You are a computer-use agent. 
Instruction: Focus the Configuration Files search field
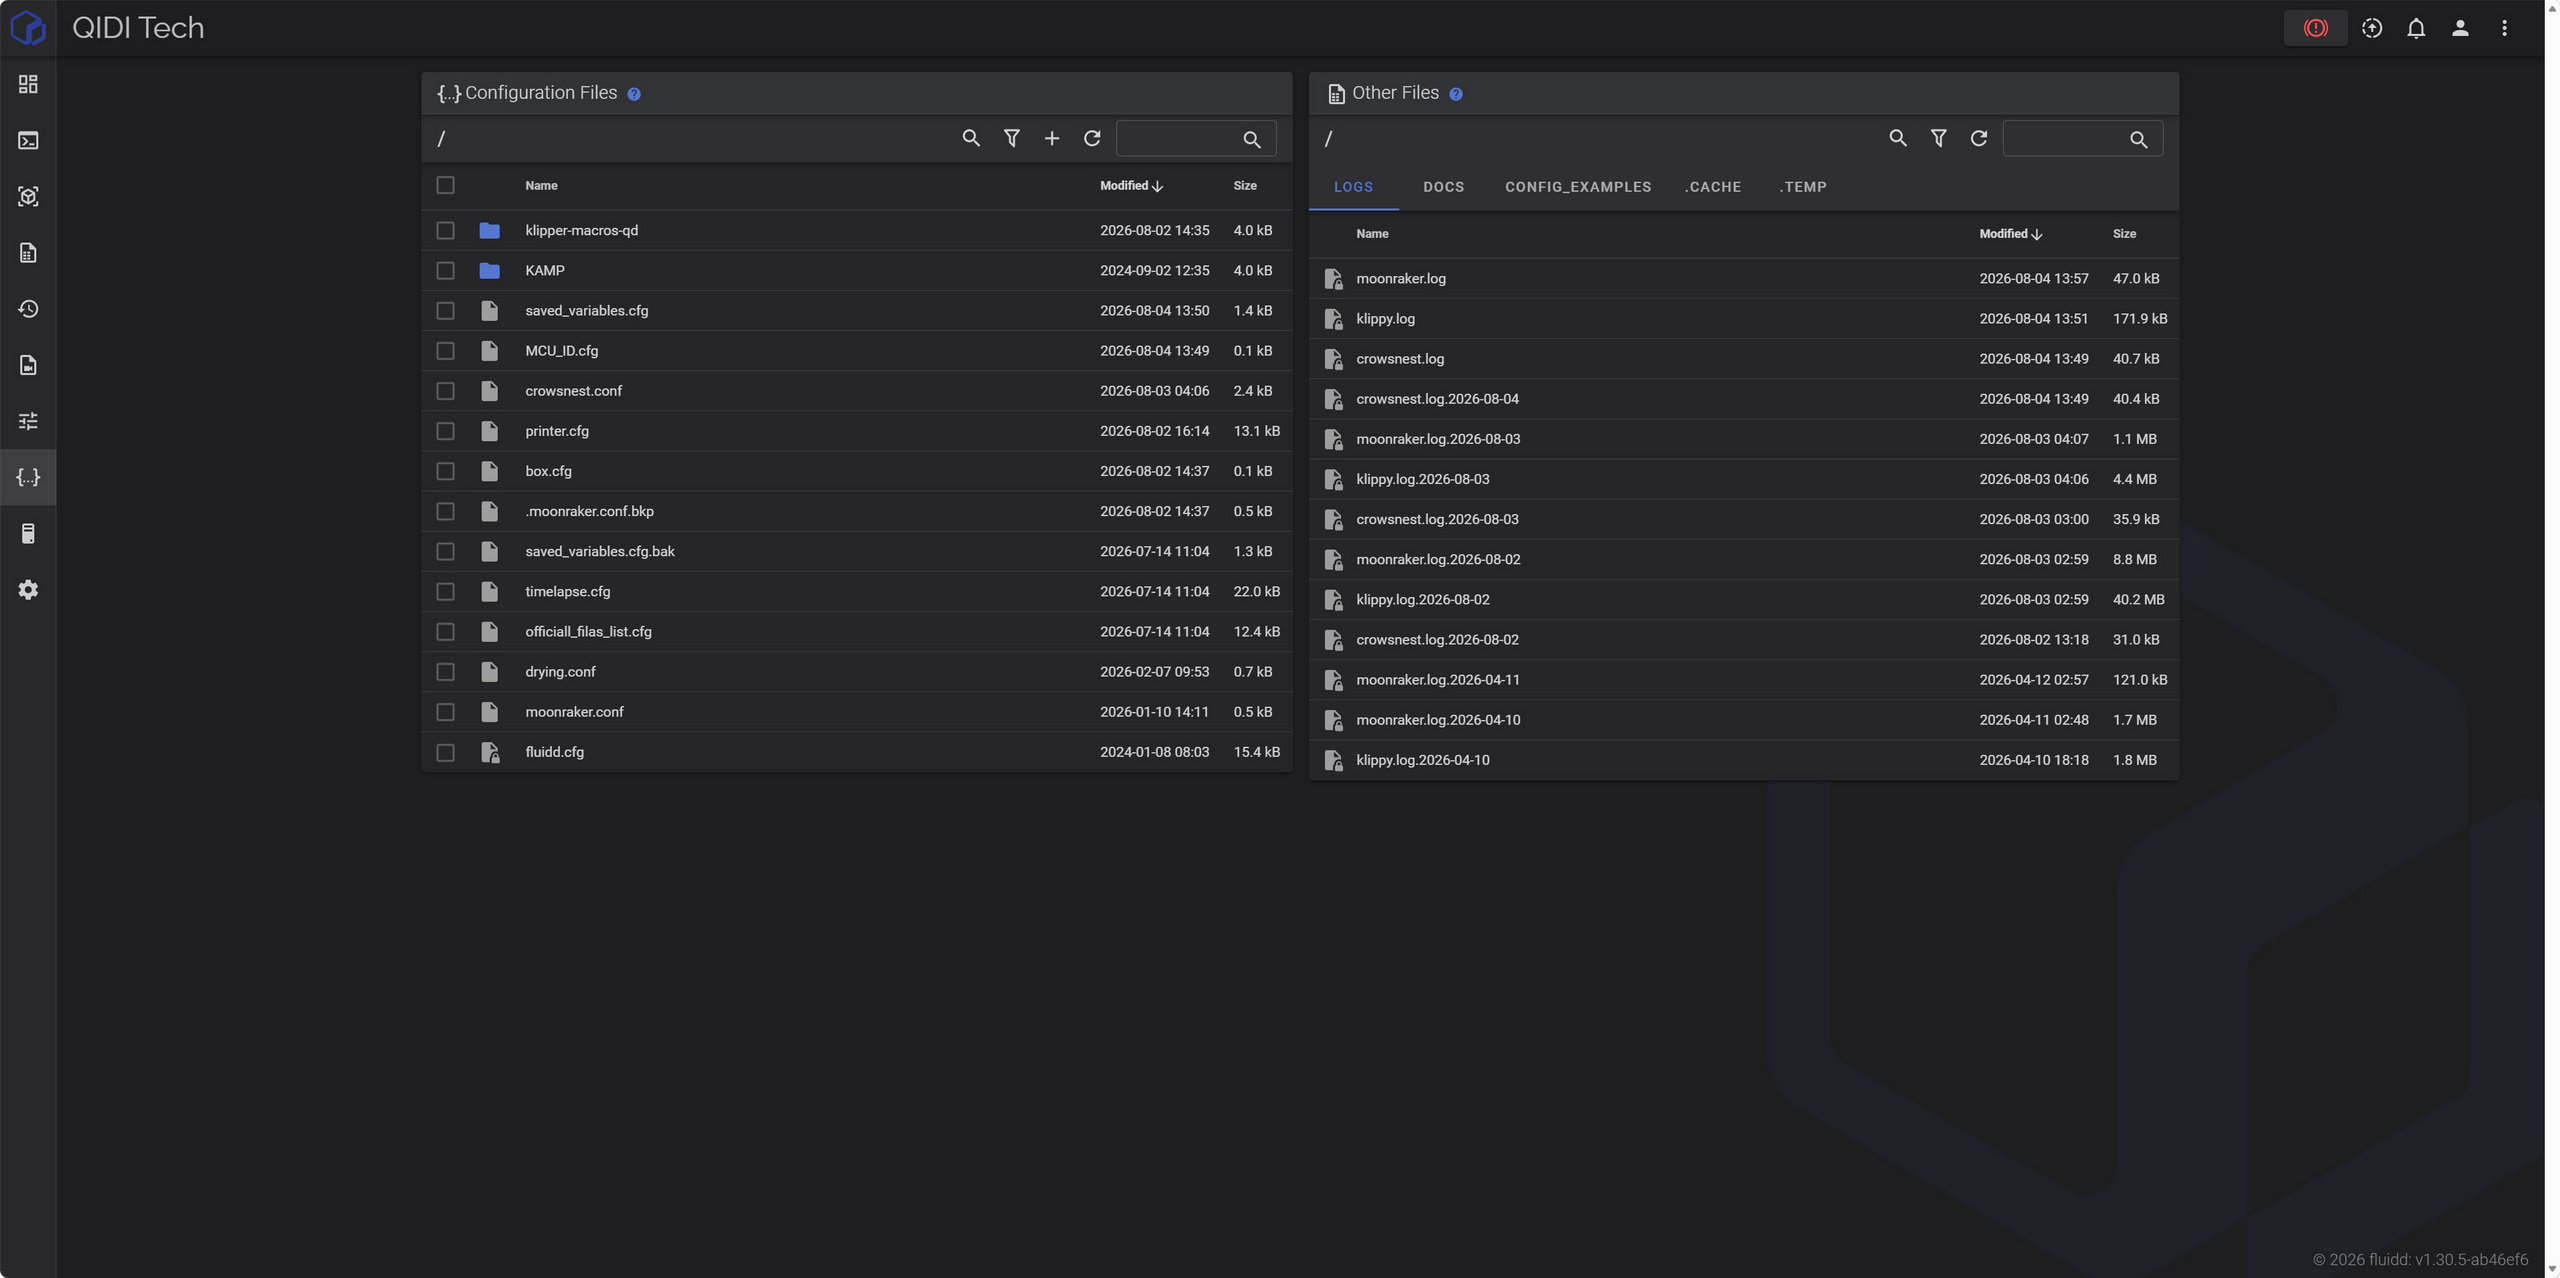click(1196, 139)
